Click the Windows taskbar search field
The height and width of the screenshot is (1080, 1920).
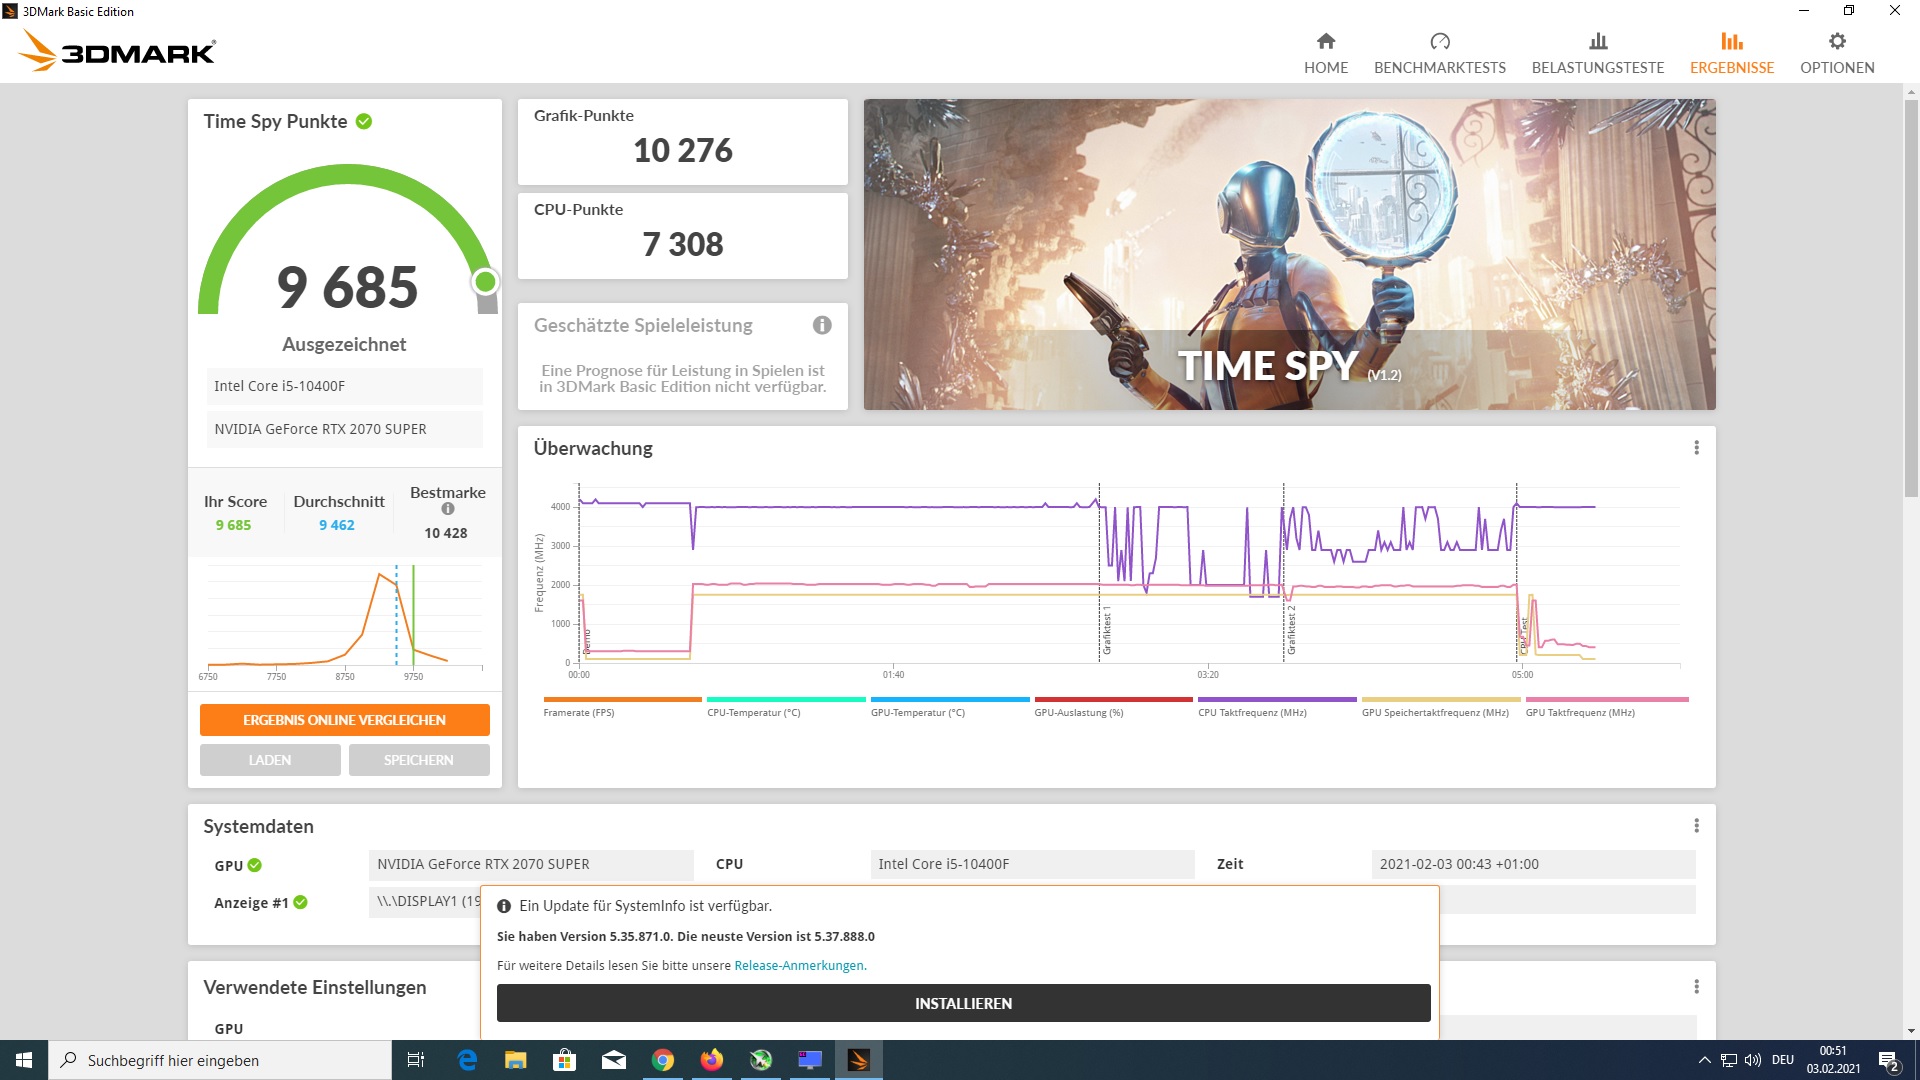(x=220, y=1060)
